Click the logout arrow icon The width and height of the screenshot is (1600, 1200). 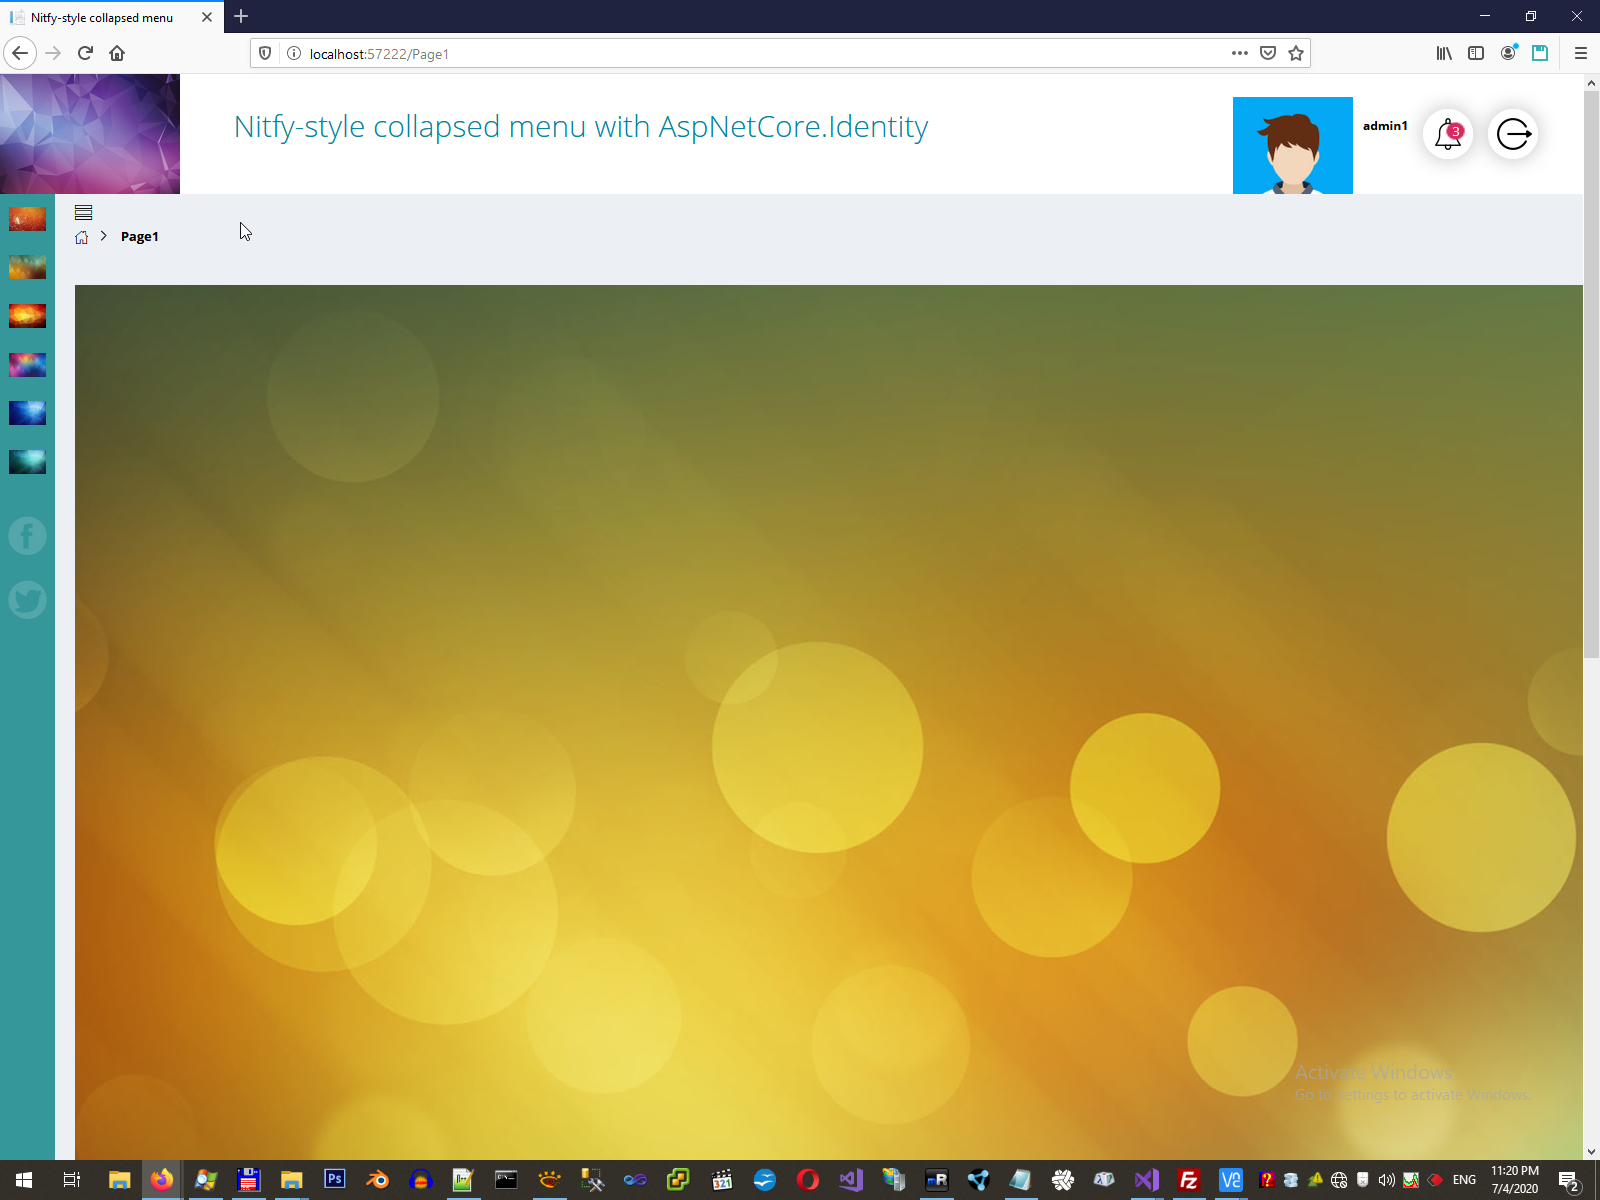1513,134
